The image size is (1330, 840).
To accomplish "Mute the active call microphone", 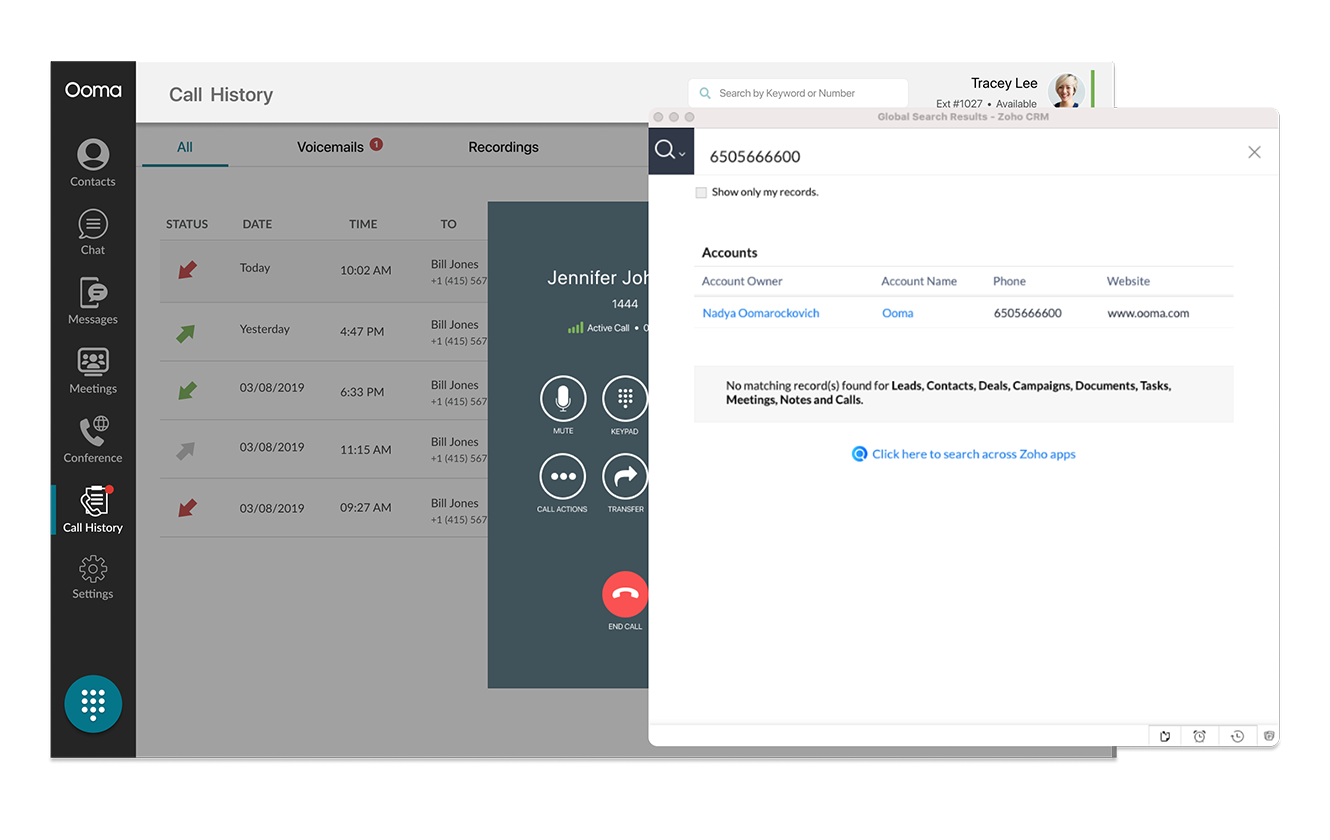I will (x=563, y=399).
